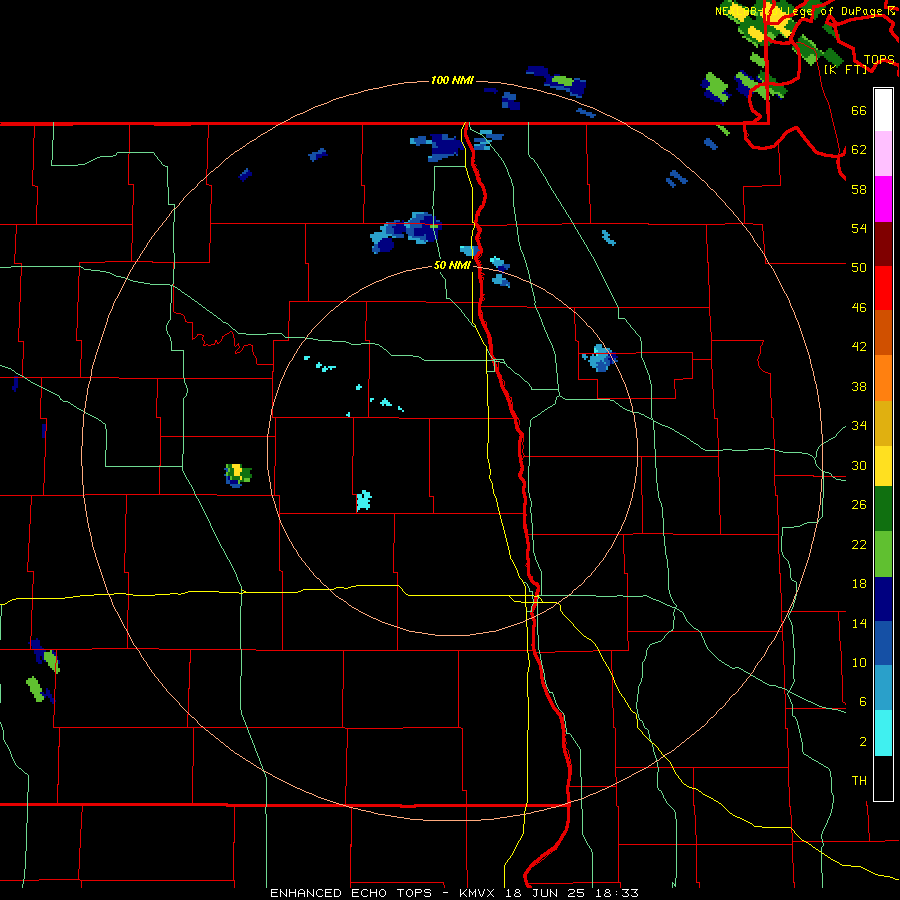Click the '66' scale label

tap(859, 111)
